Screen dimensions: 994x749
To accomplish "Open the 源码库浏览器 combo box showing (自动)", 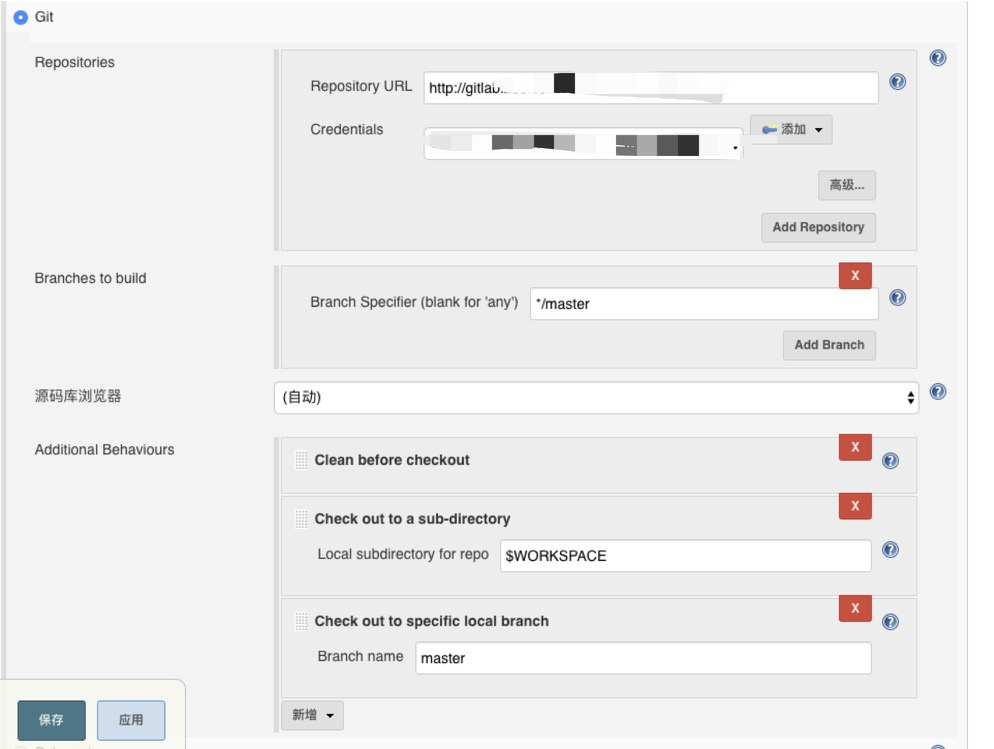I will (596, 397).
